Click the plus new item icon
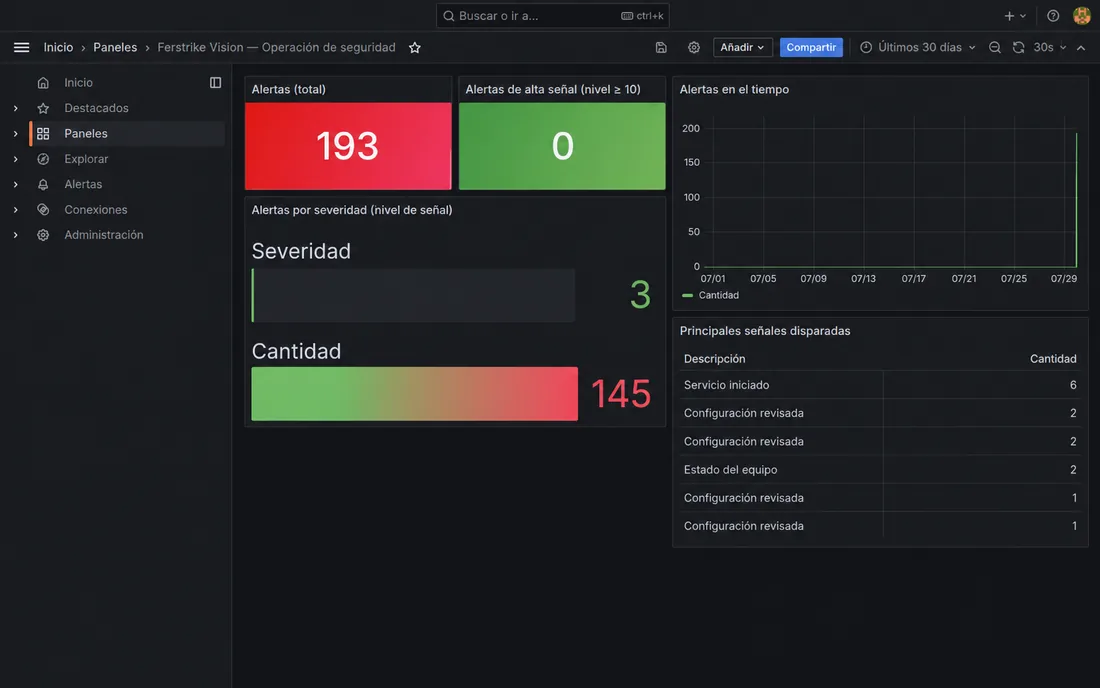 [x=1009, y=15]
